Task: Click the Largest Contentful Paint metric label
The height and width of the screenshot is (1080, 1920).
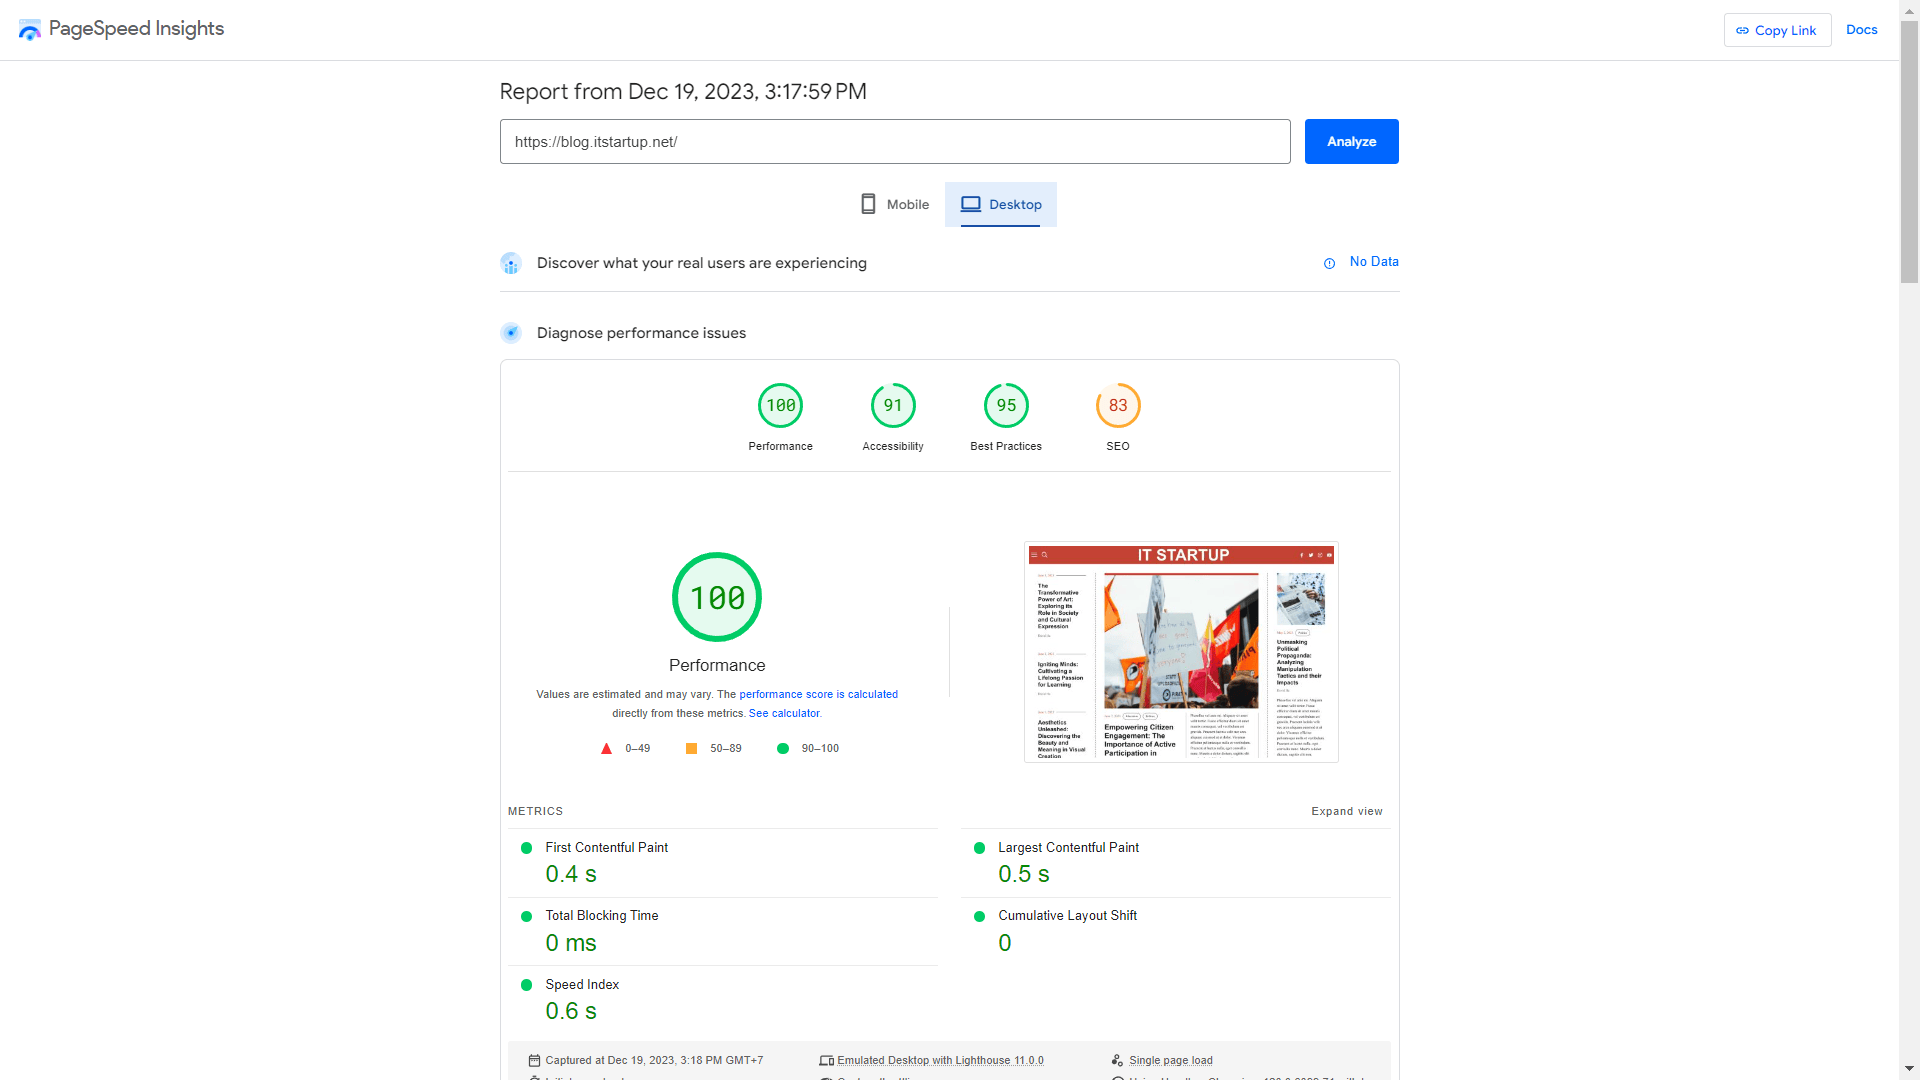Action: click(1068, 847)
